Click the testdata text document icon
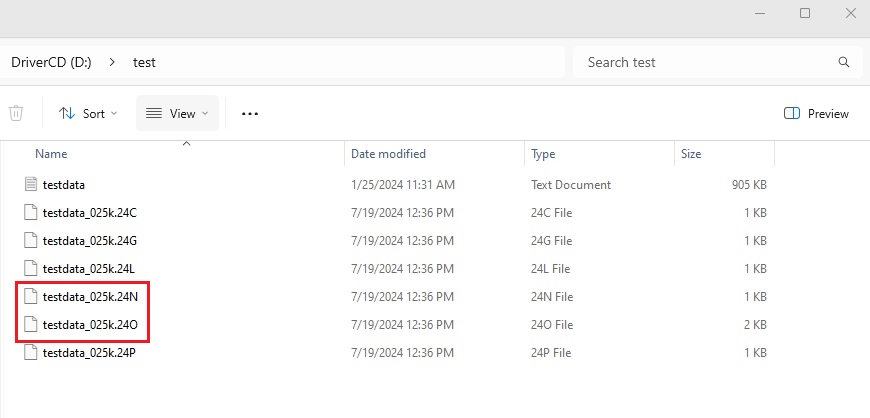 [30, 185]
